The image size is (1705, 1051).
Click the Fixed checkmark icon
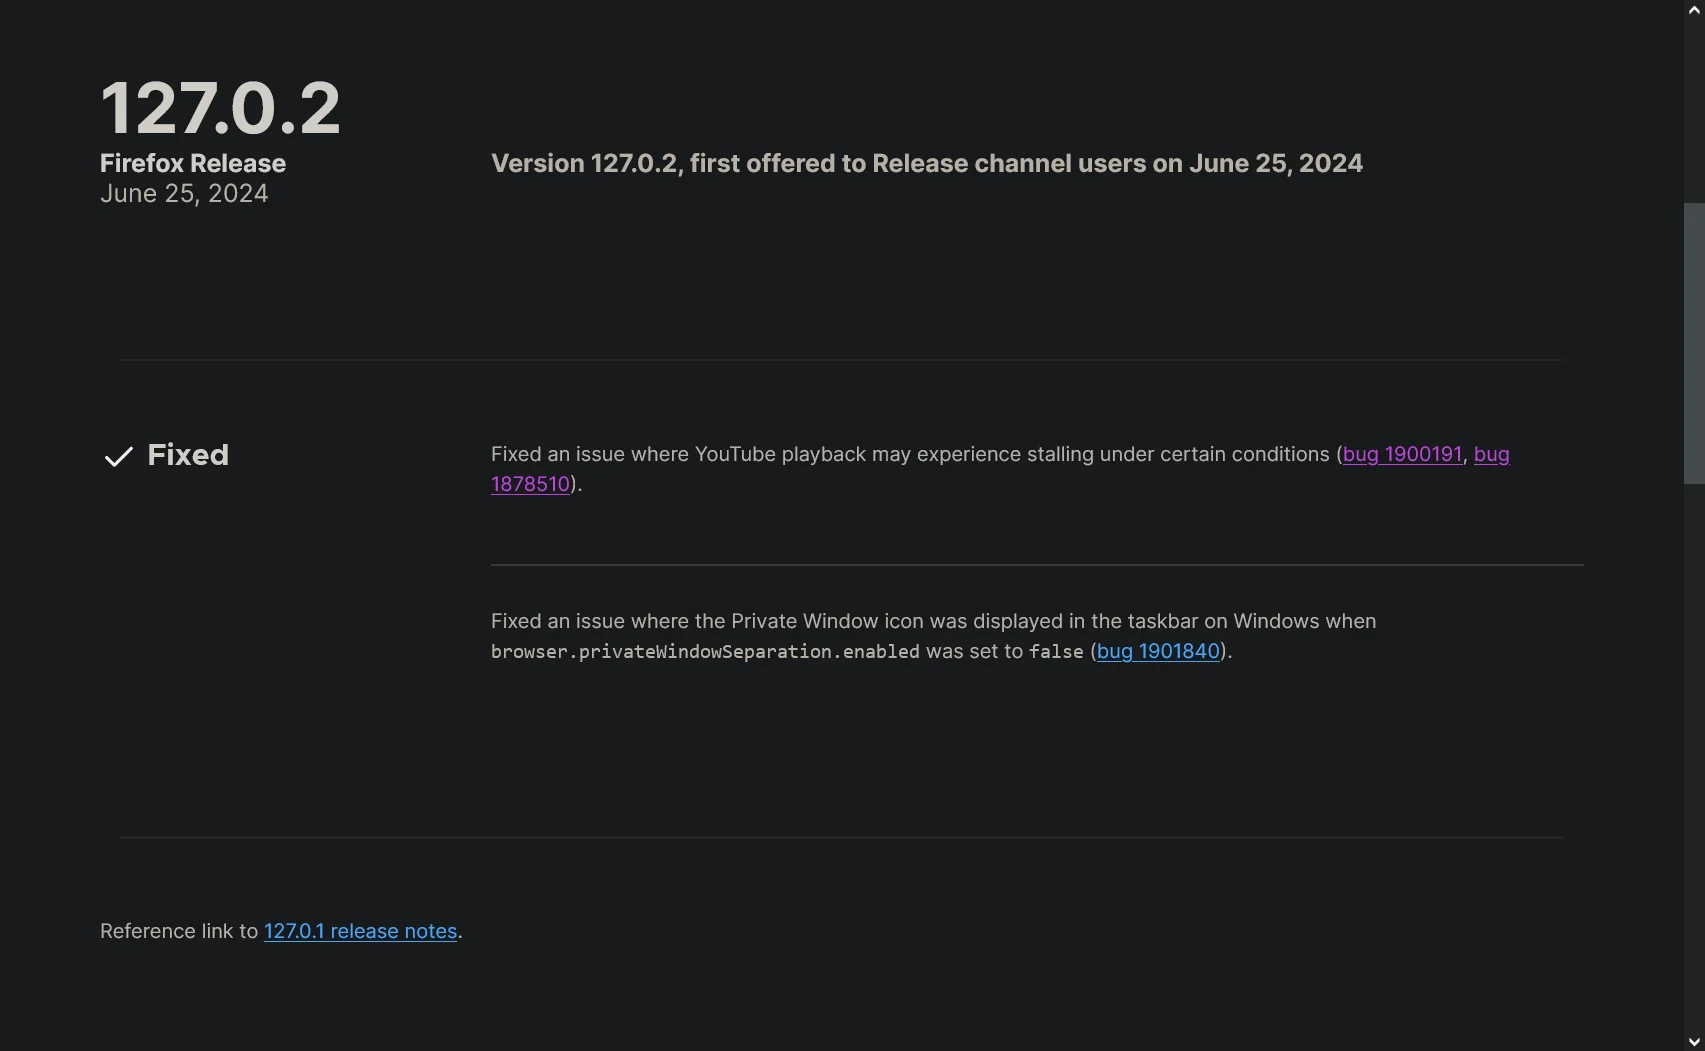pyautogui.click(x=119, y=457)
